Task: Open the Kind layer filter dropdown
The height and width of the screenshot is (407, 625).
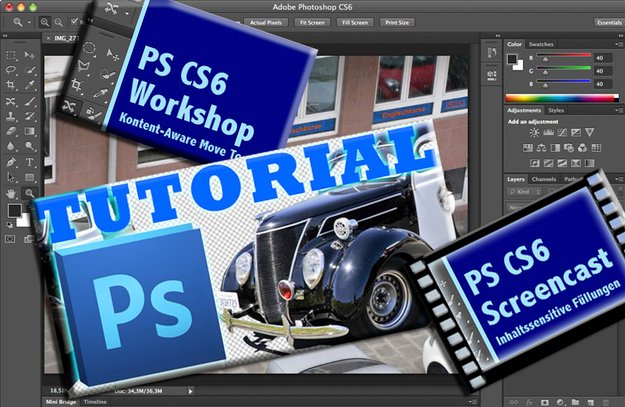Action: [523, 192]
